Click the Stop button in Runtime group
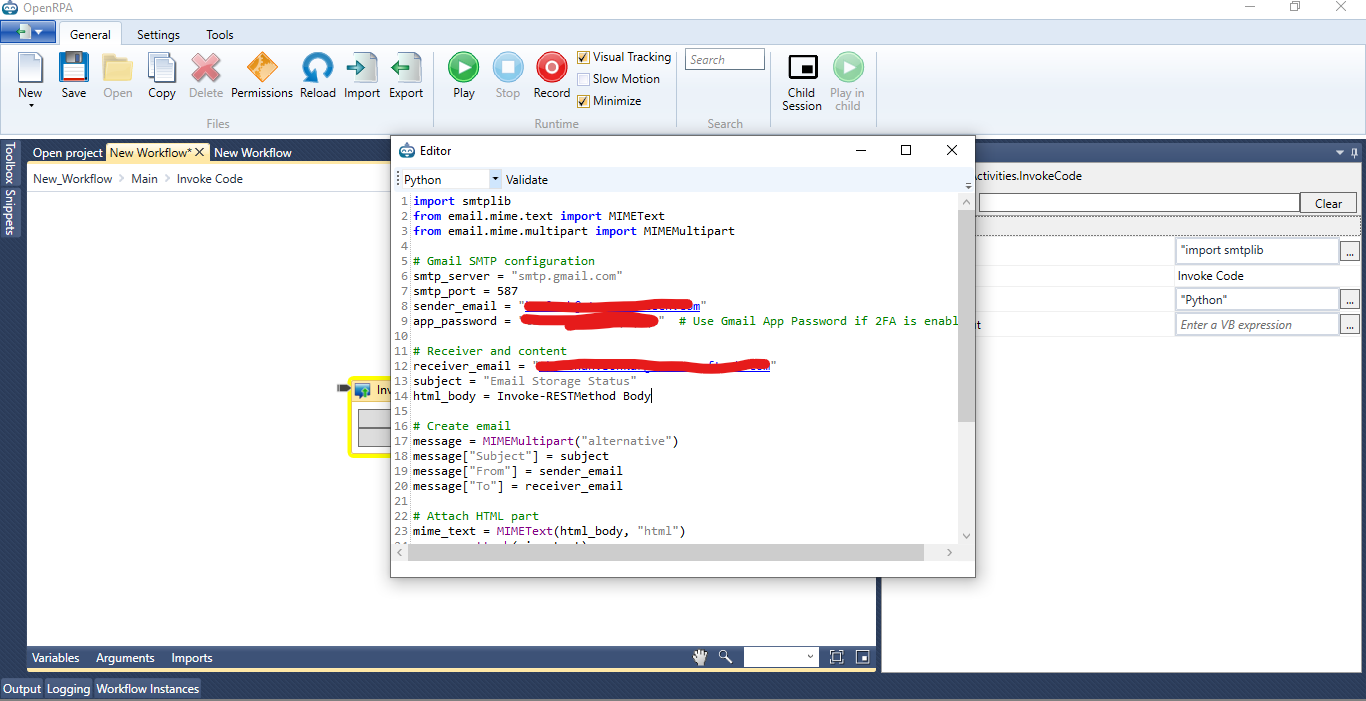Viewport: 1366px width, 701px height. pyautogui.click(x=508, y=68)
